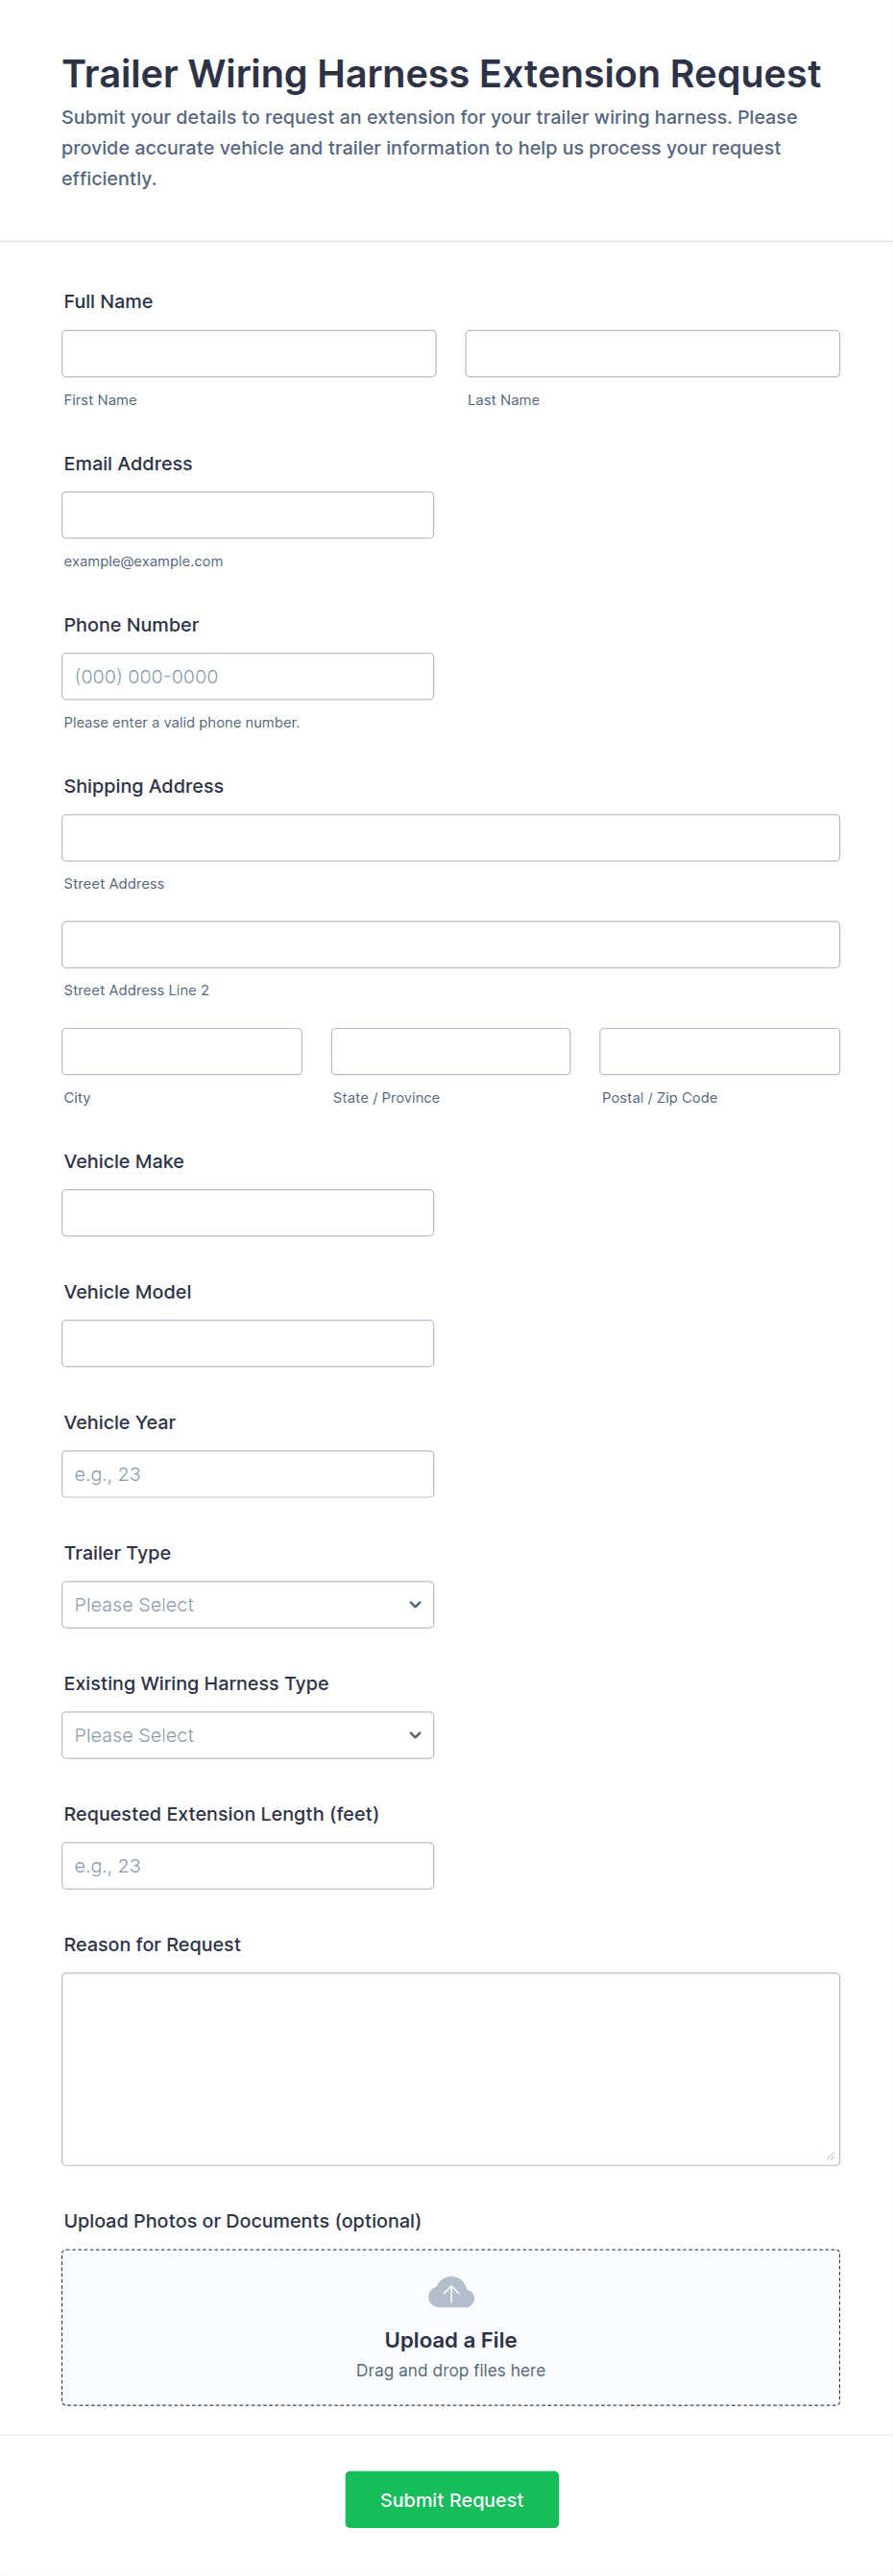Screen dimensions: 893x2576
Task: Focus Requested Extension Length field
Action: pyautogui.click(x=247, y=1866)
